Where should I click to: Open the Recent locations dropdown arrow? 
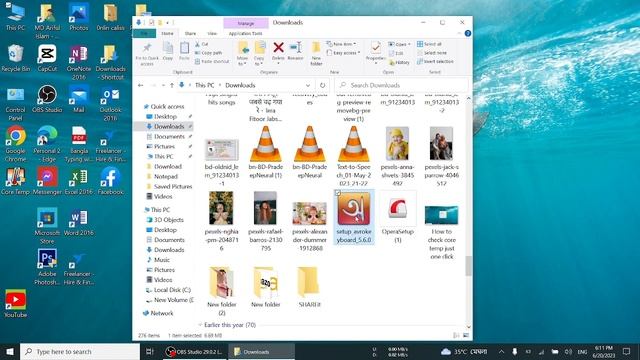(x=163, y=85)
